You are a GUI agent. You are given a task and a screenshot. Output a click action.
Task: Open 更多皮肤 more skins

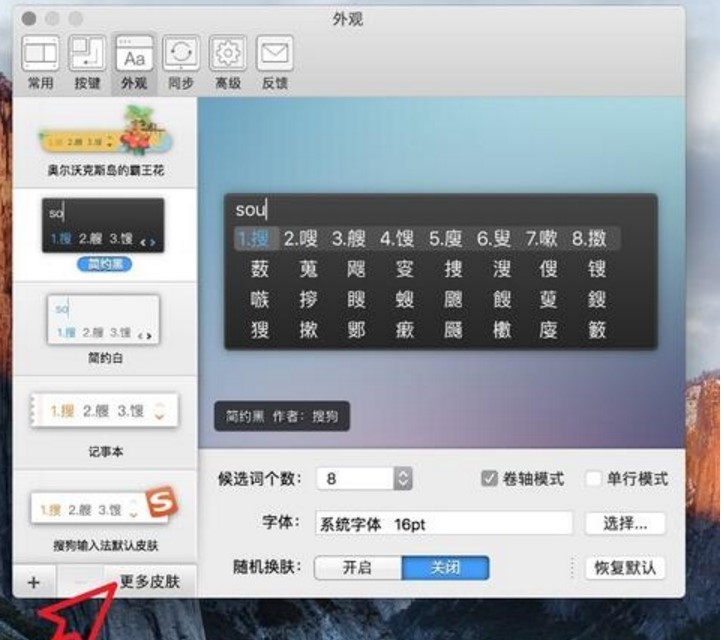150,581
